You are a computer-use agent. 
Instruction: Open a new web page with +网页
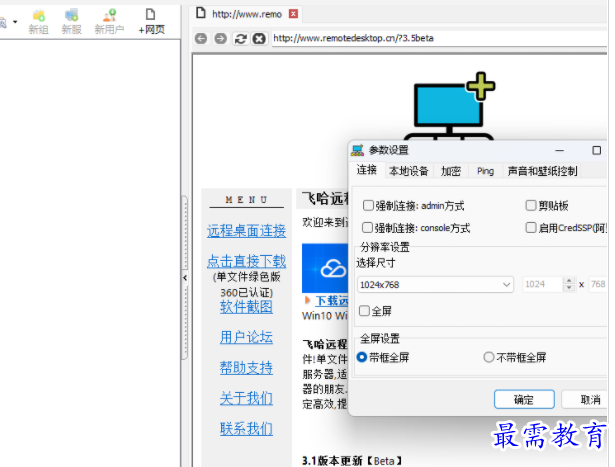click(151, 22)
